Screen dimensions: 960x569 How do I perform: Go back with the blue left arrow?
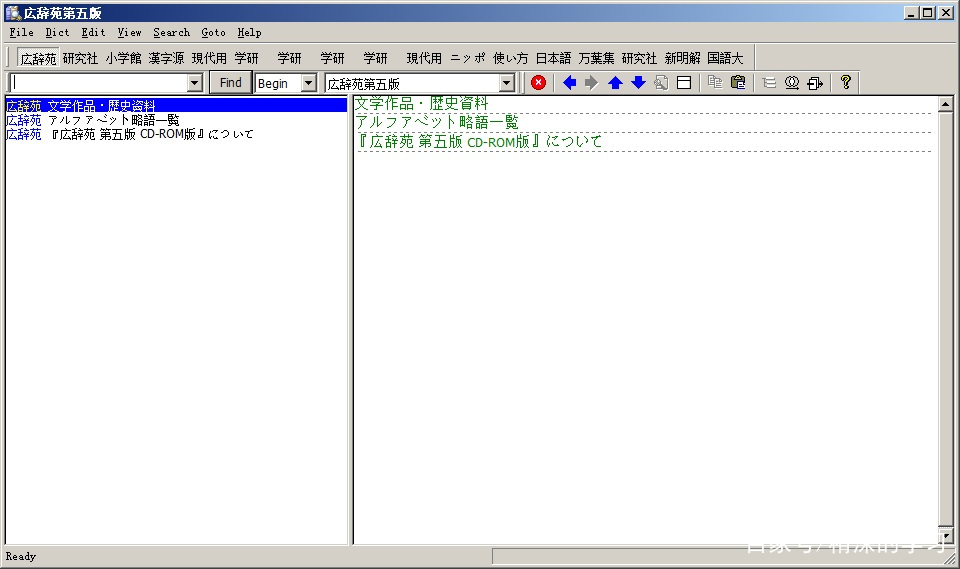[x=569, y=83]
